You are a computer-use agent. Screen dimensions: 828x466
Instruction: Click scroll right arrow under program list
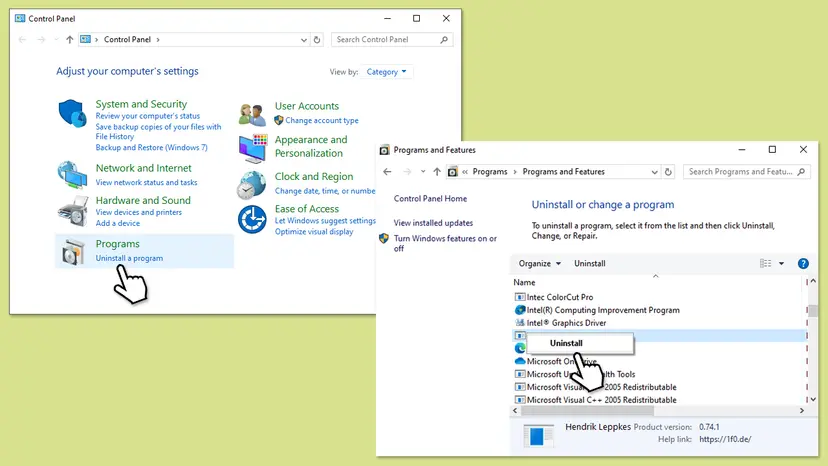point(802,411)
